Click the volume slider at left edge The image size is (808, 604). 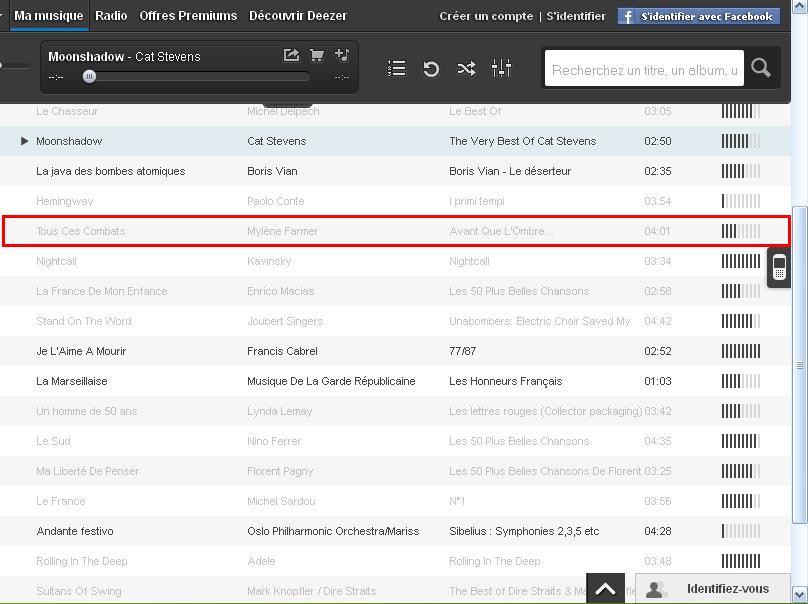(14, 65)
